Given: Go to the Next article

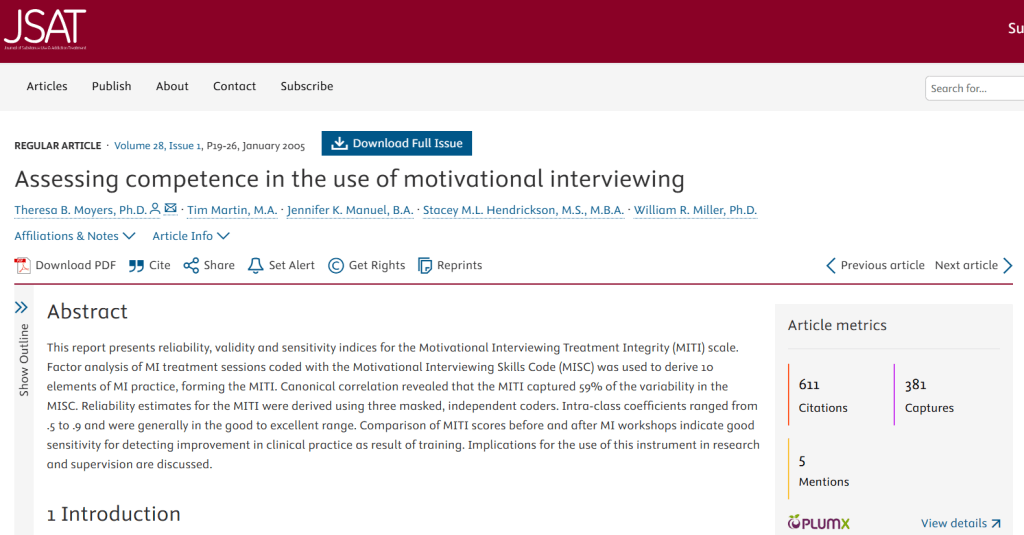Looking at the screenshot, I should [973, 265].
